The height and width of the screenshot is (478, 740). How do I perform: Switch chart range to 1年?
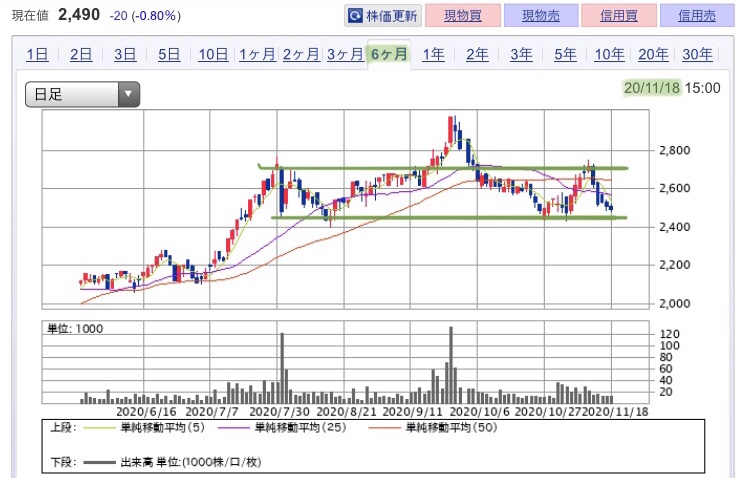(433, 55)
